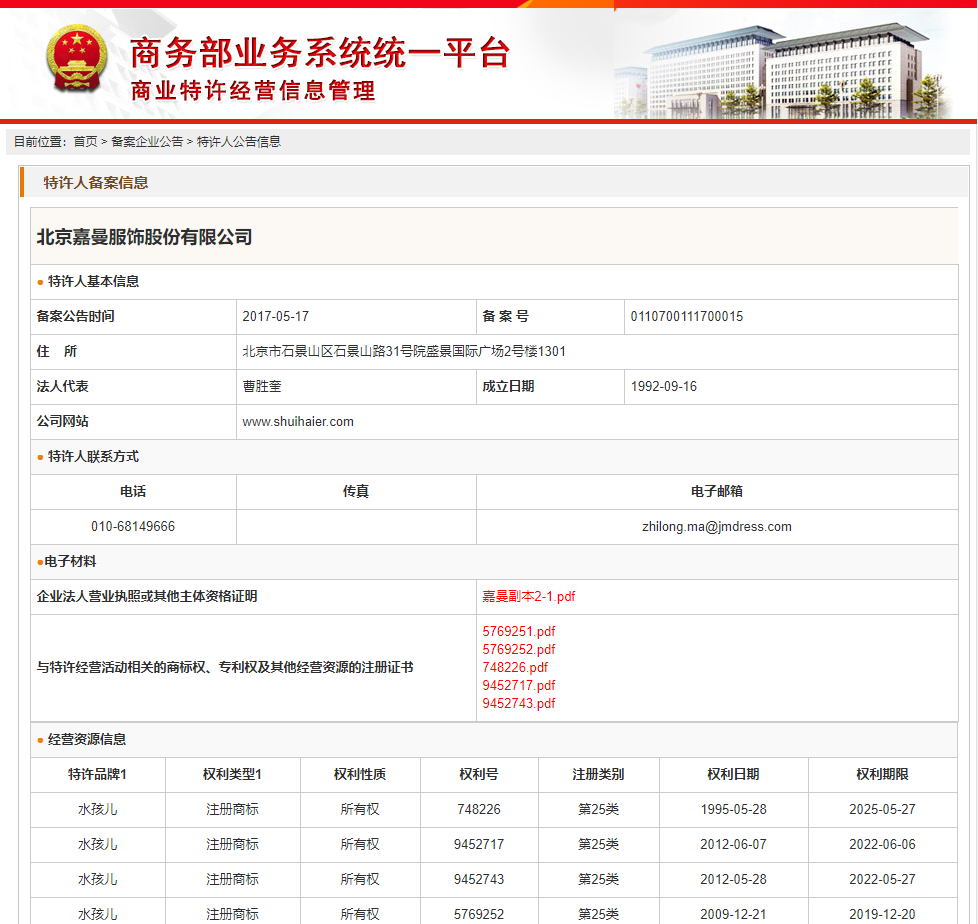Viewport: 978px width, 924px height.
Task: Click 注册商标 in the 9452717 row
Action: (x=232, y=844)
